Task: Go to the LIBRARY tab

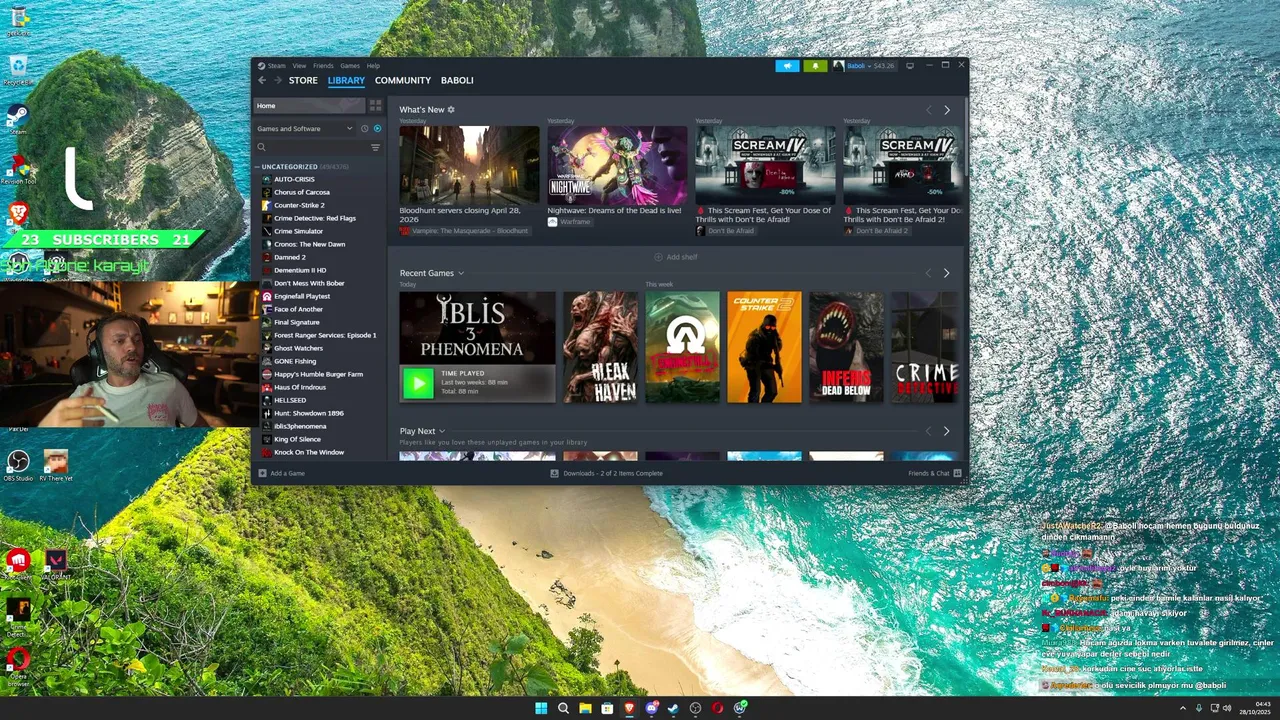Action: point(346,80)
